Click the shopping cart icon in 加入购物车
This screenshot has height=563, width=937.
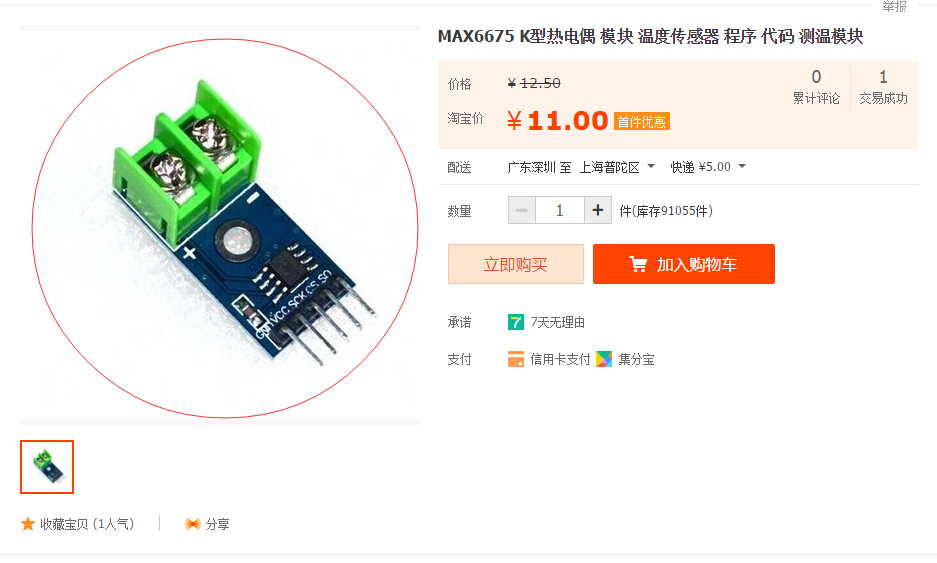pos(638,264)
